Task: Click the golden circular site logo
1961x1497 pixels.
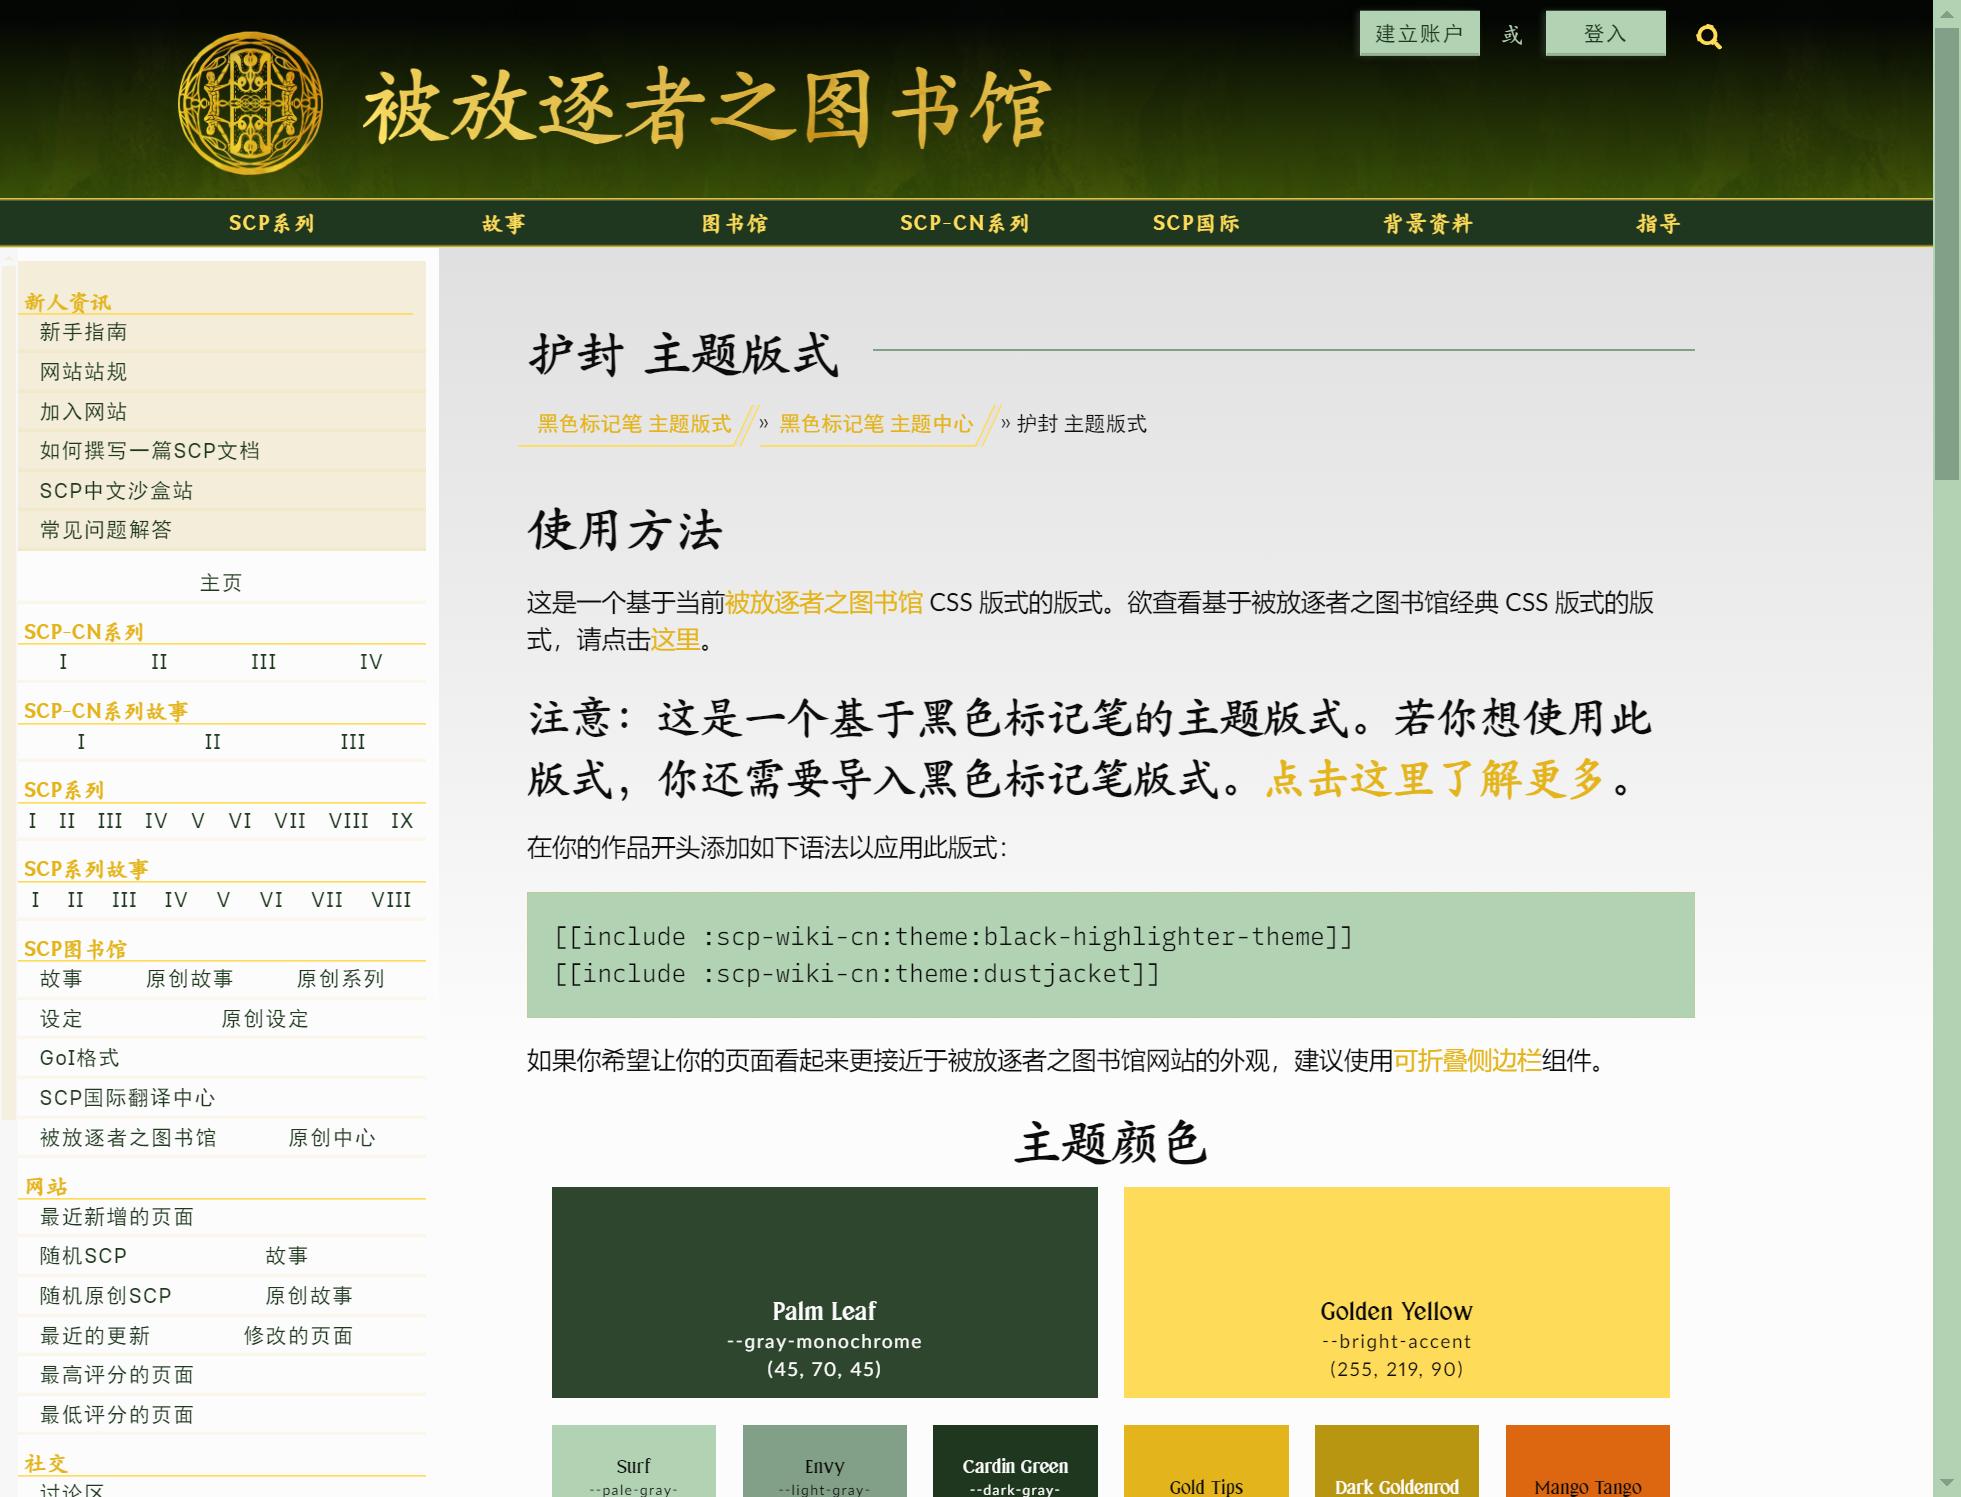Action: 250,104
